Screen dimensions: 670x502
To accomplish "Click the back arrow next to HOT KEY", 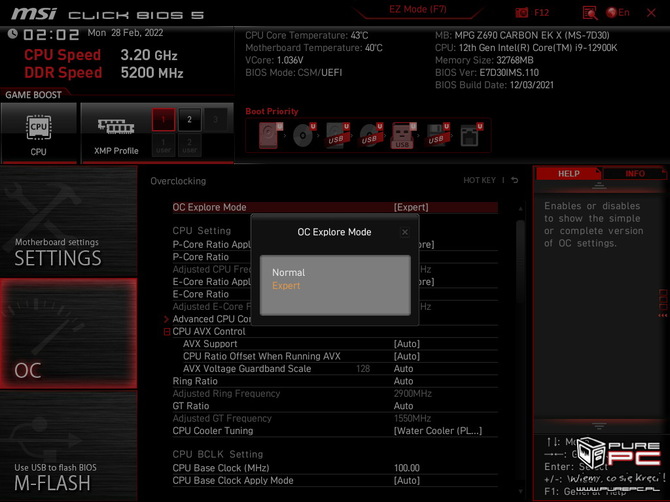I will (515, 180).
